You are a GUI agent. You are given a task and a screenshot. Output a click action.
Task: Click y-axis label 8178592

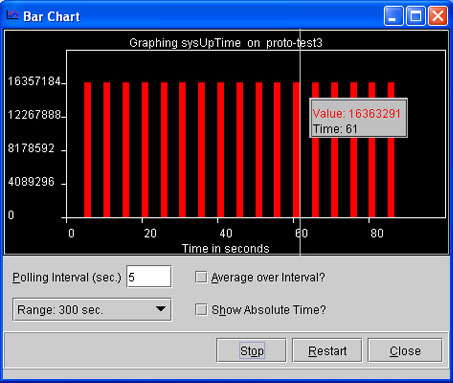31,148
